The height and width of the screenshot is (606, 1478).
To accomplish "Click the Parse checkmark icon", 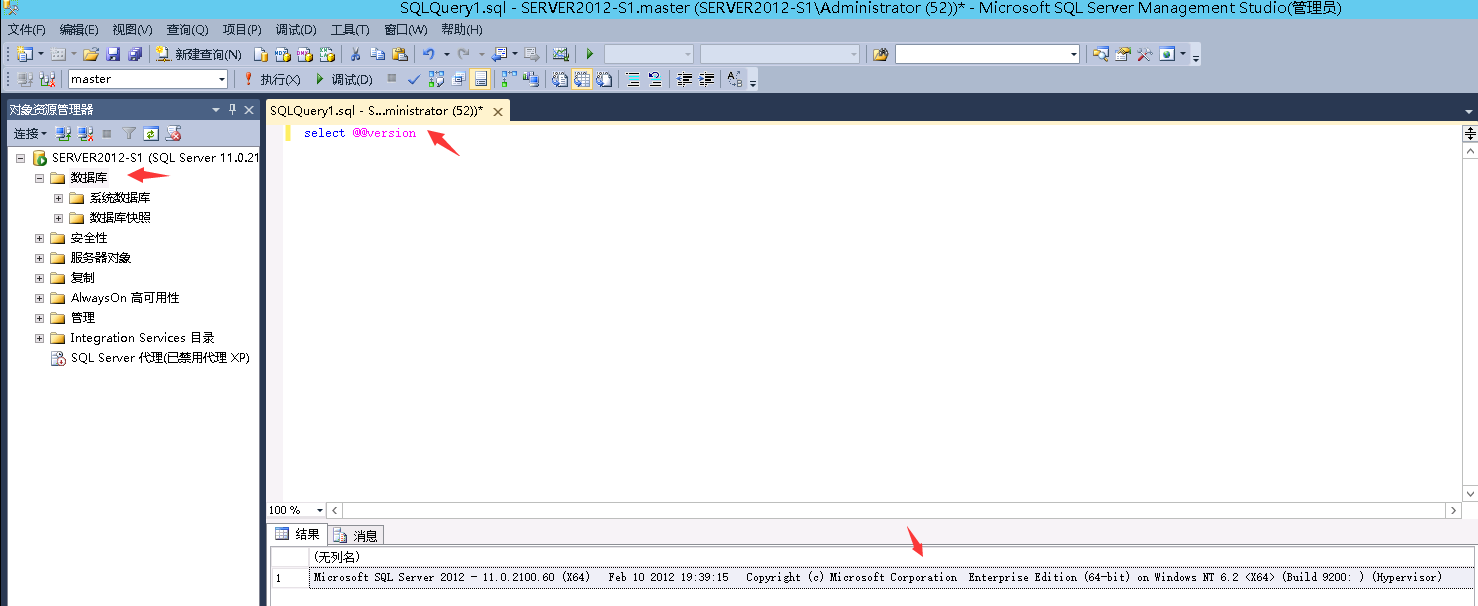I will click(x=413, y=79).
